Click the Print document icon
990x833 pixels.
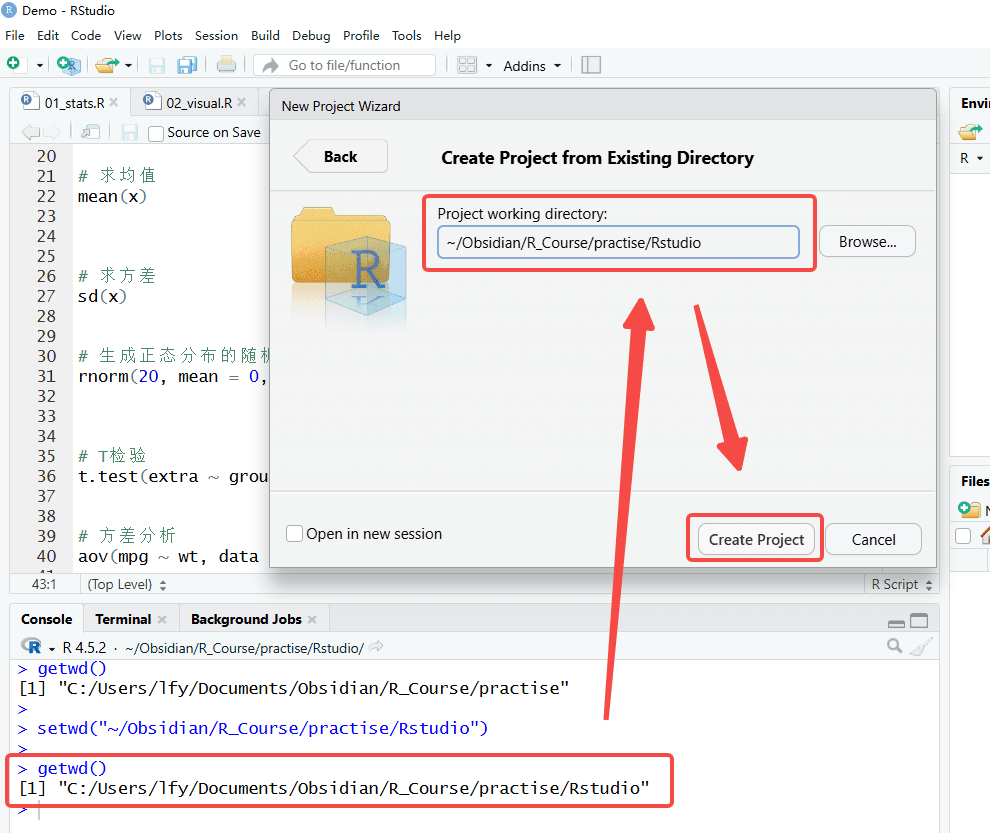point(226,65)
